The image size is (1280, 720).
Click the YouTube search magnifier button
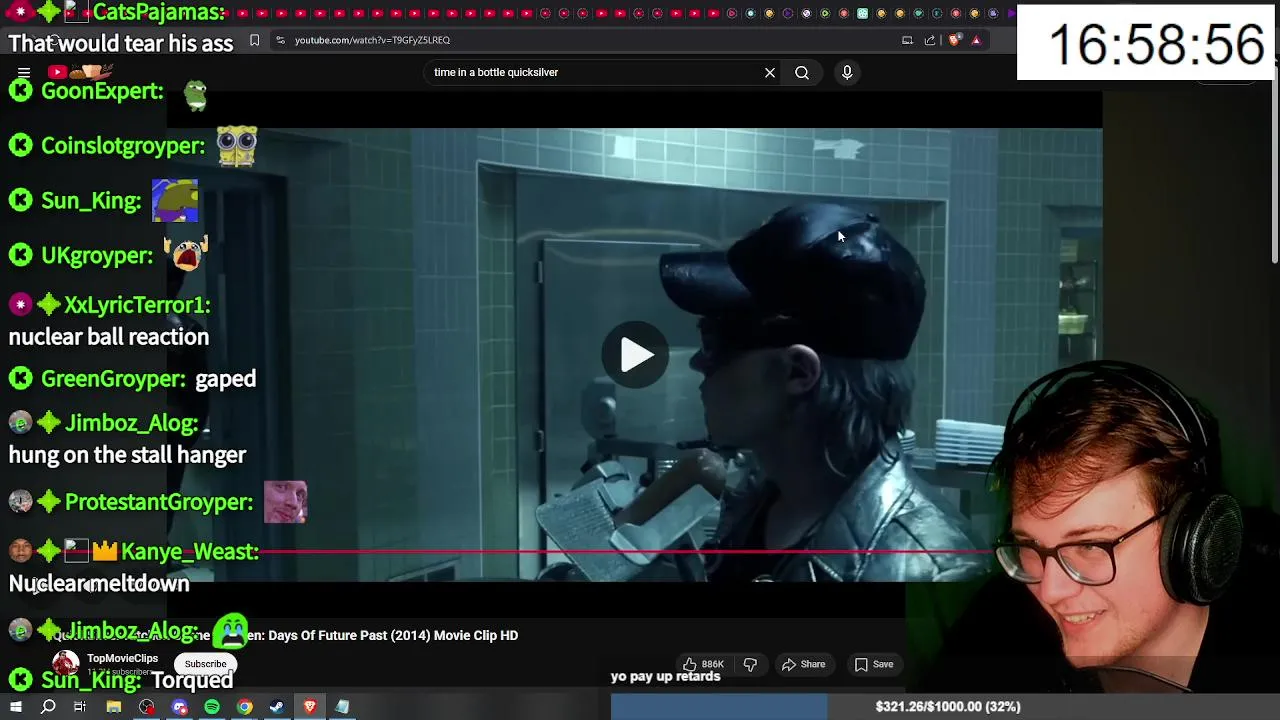tap(802, 72)
